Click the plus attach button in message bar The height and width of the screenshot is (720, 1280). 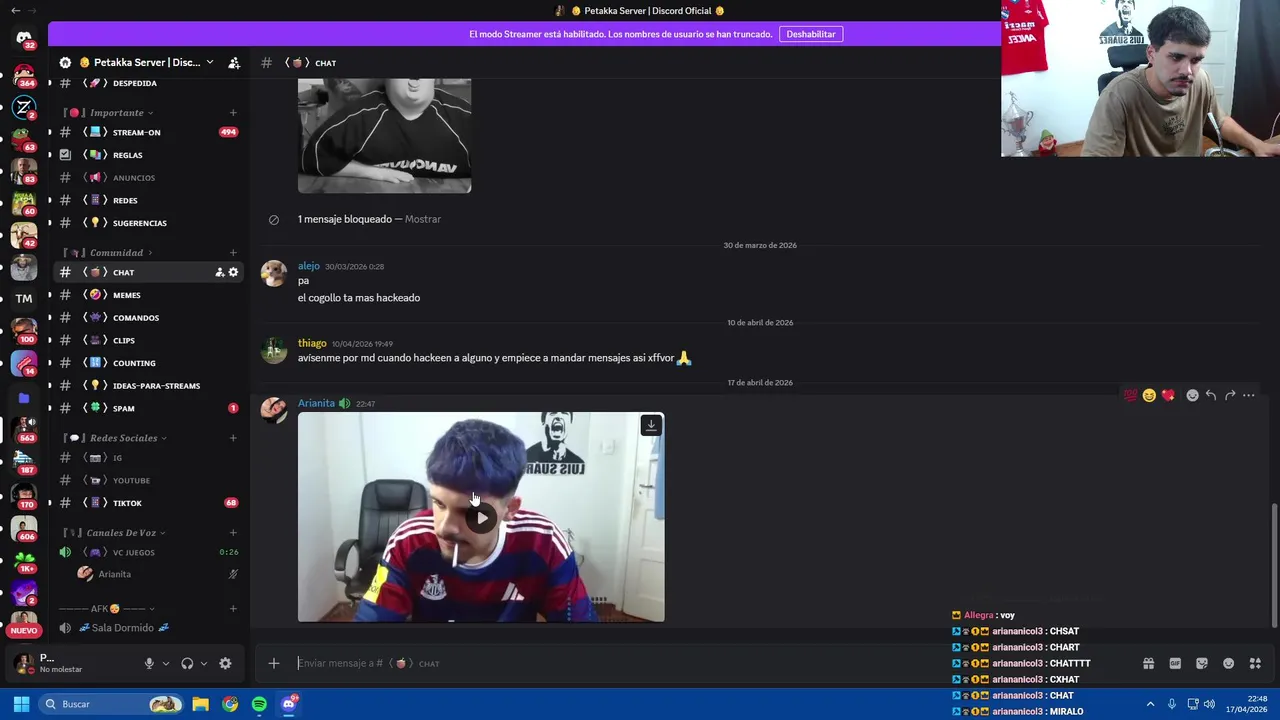click(274, 663)
